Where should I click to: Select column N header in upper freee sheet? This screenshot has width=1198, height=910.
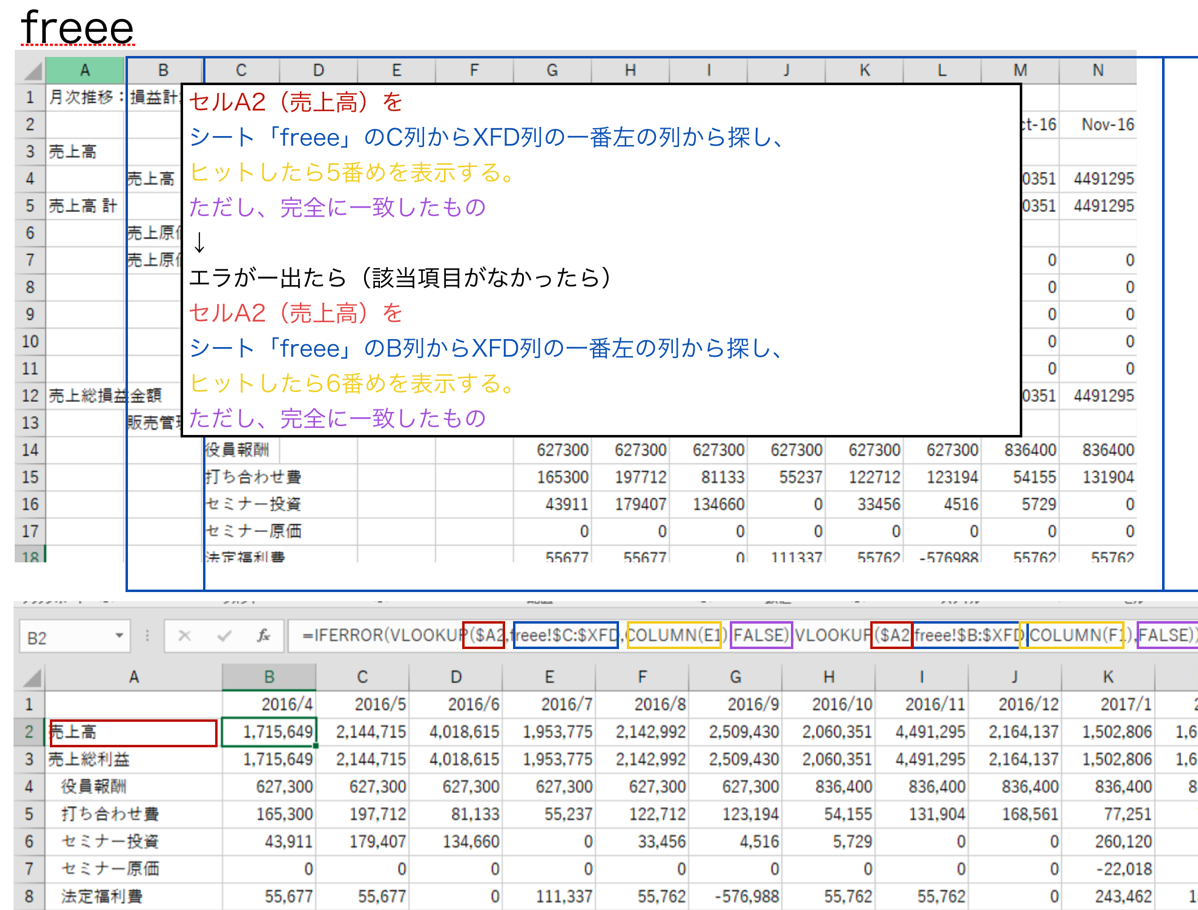point(1098,70)
